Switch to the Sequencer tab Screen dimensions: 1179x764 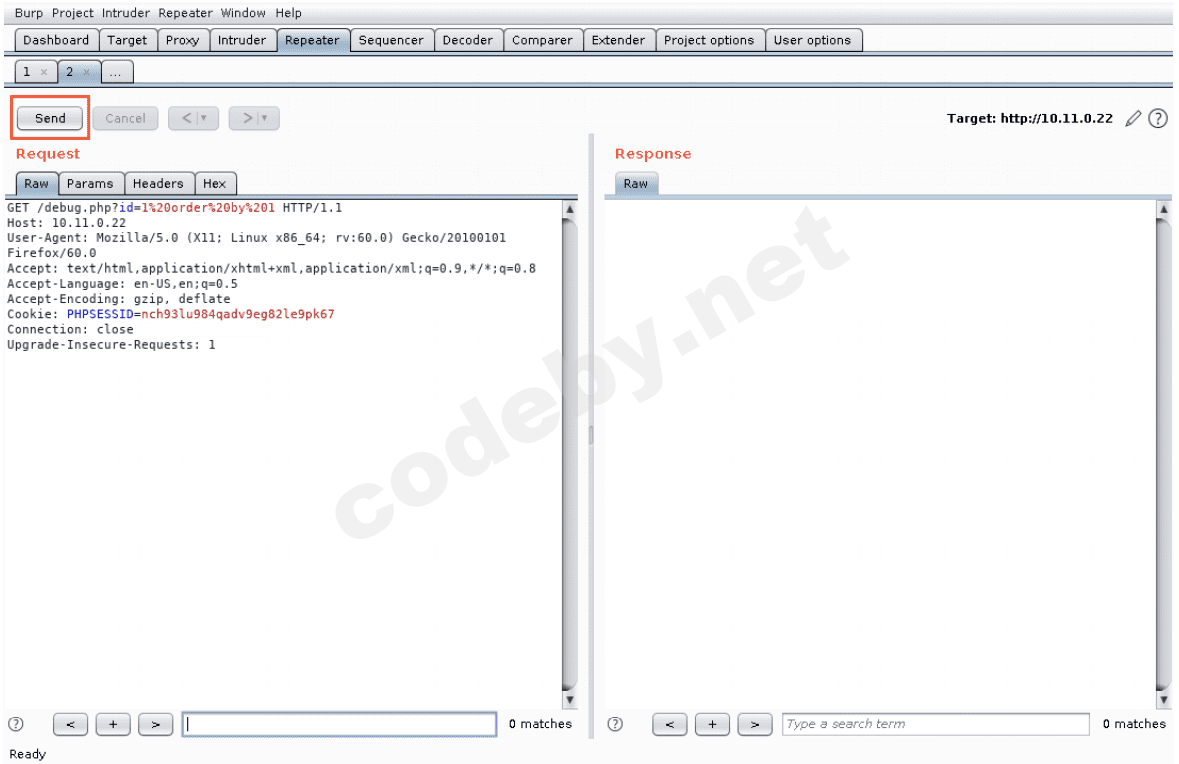click(391, 40)
